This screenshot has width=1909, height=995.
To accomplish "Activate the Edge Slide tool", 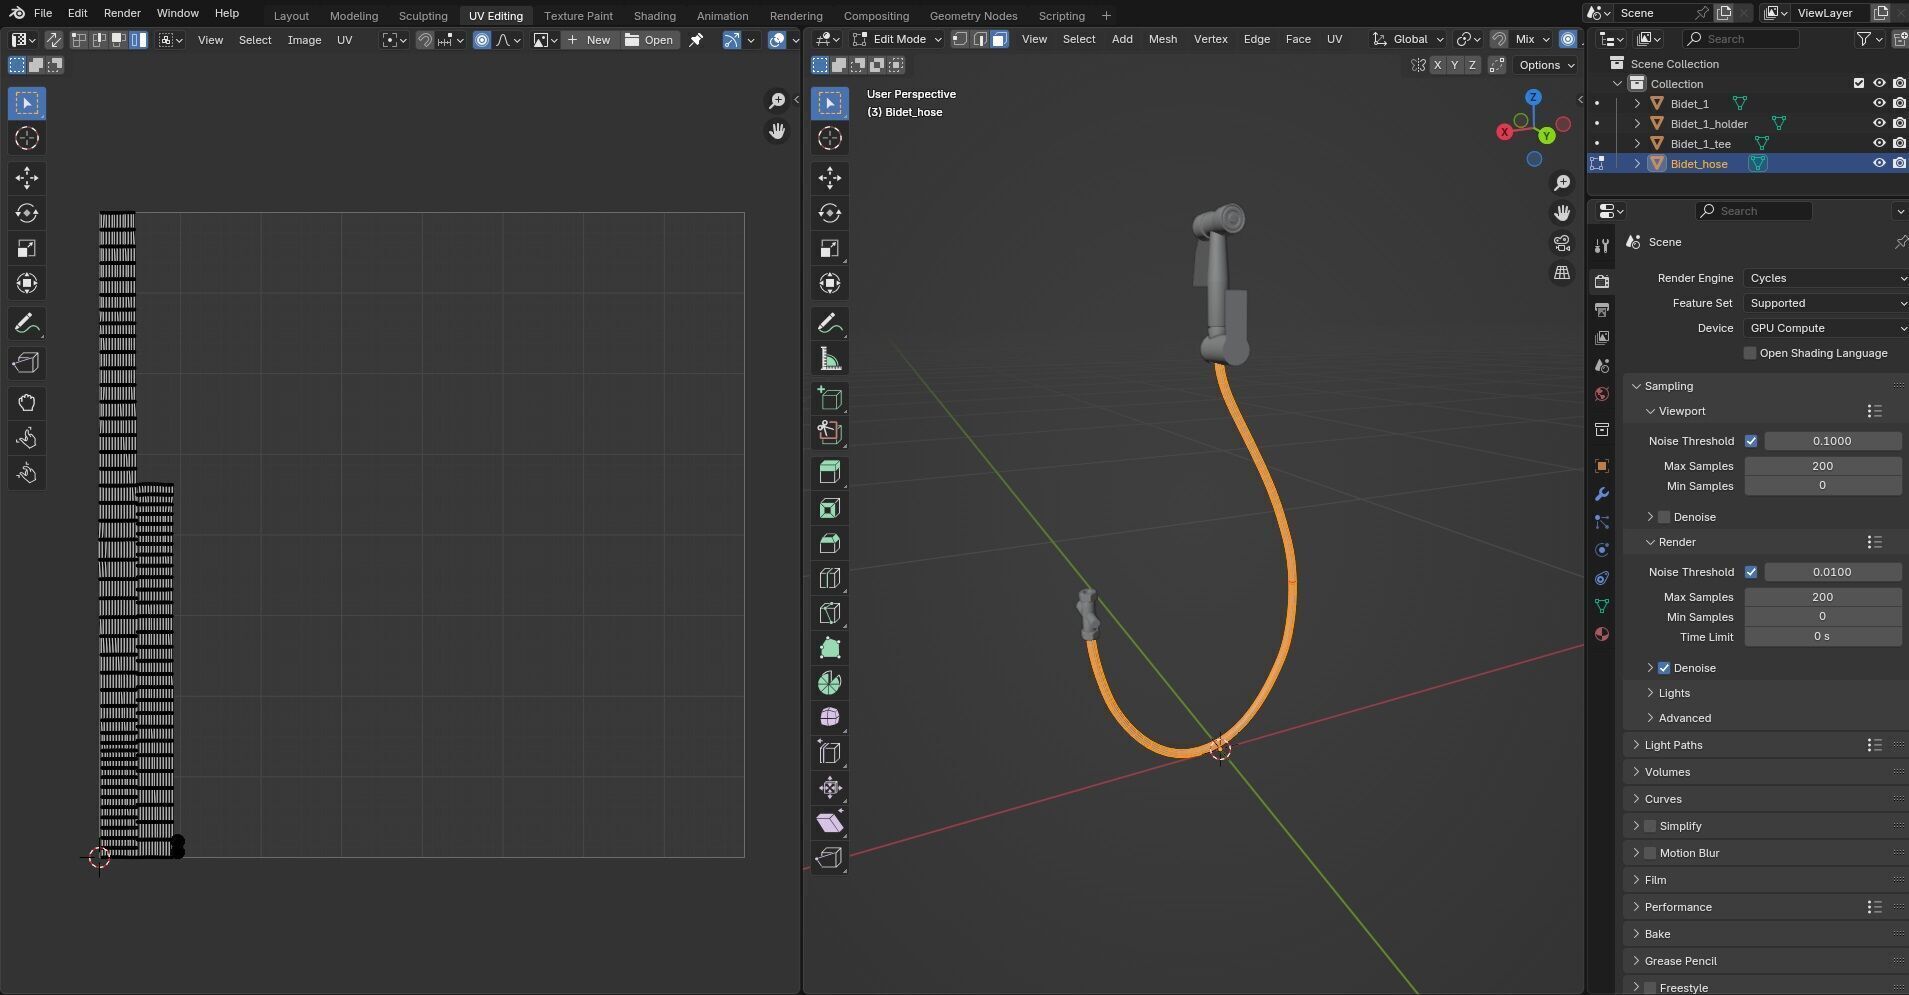I will (830, 752).
